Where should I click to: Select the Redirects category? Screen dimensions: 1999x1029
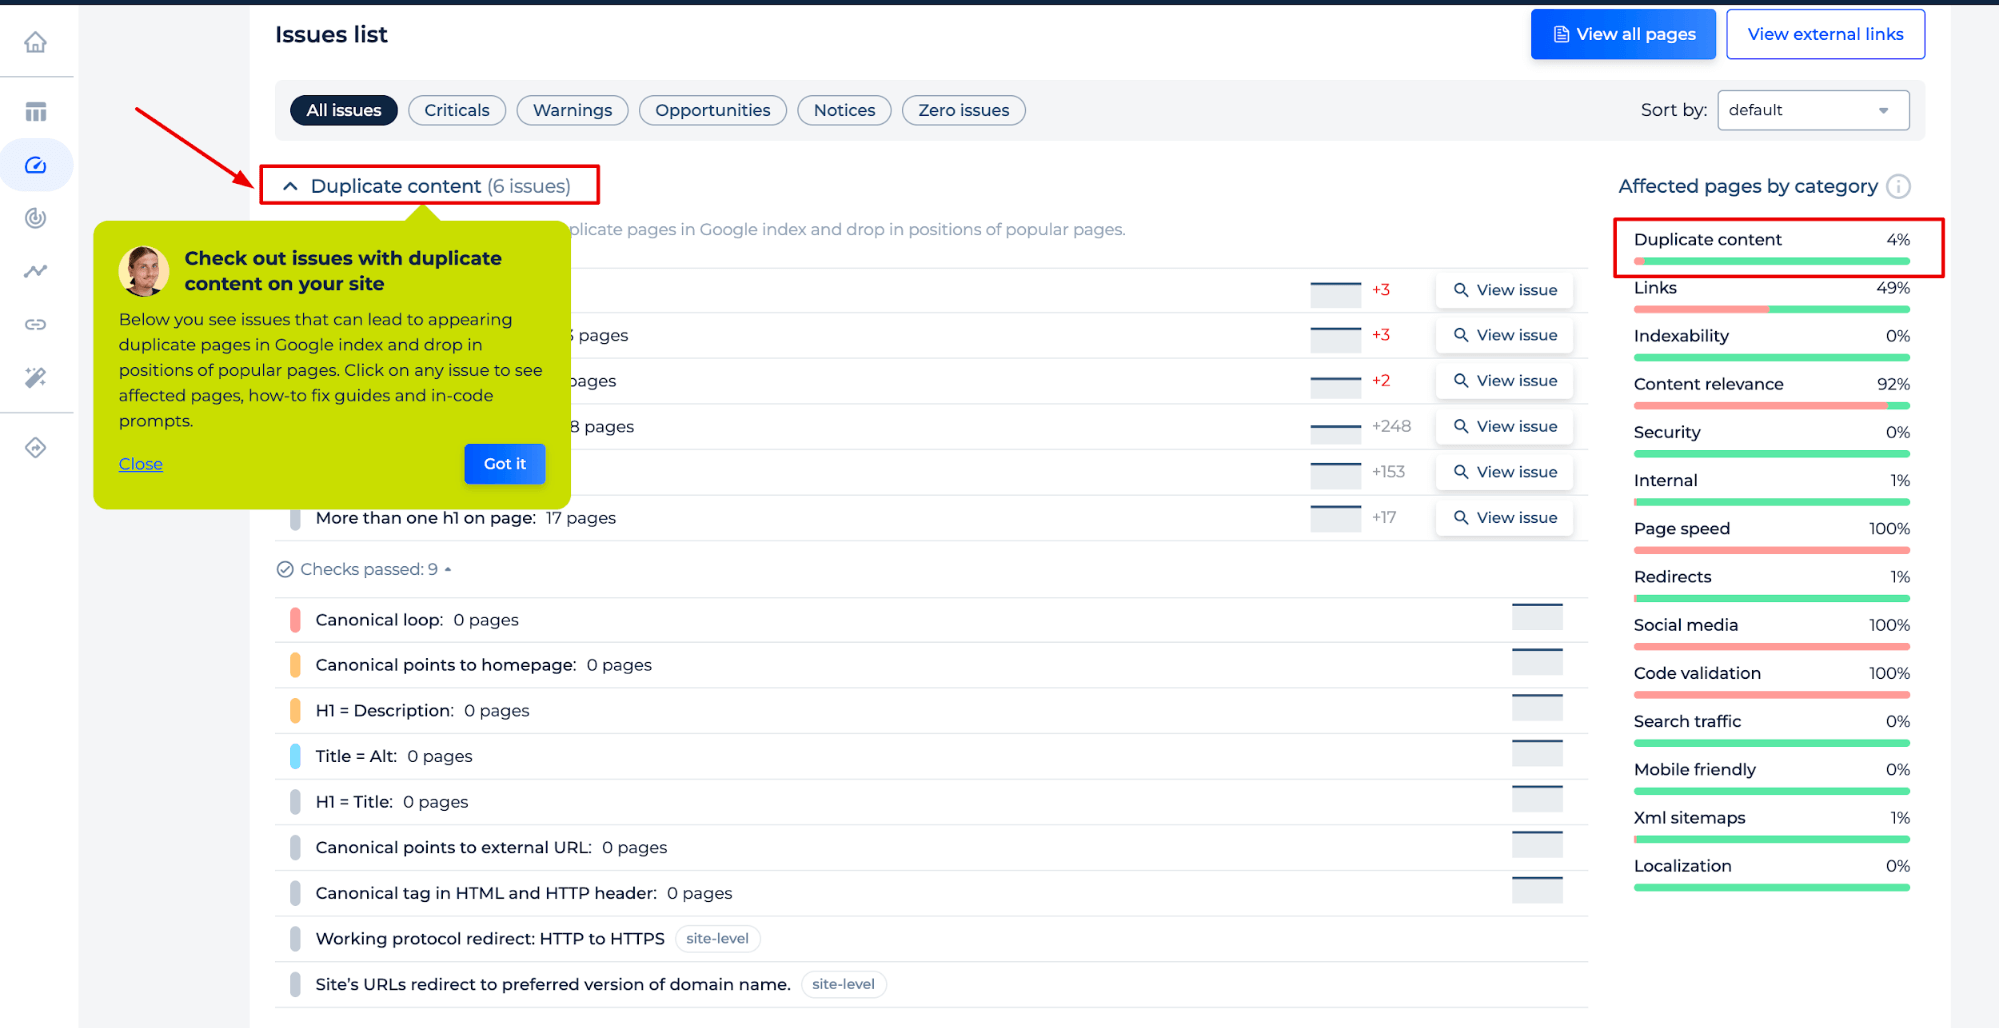pyautogui.click(x=1771, y=584)
